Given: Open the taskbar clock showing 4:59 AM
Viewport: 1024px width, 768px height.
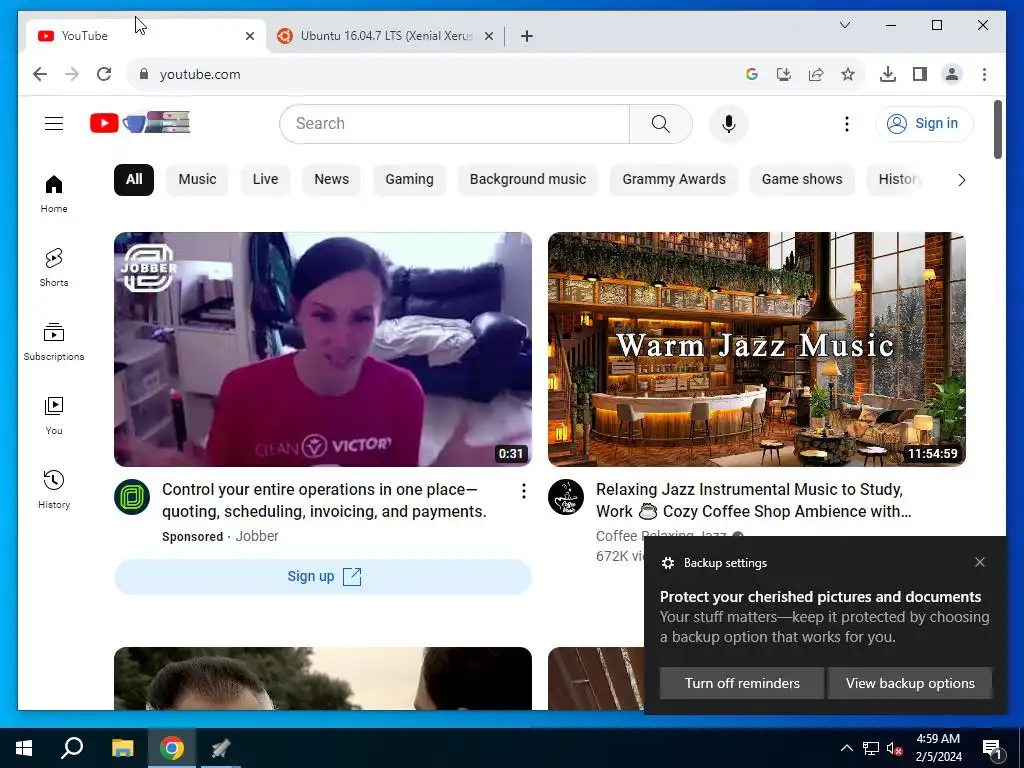Looking at the screenshot, I should [x=938, y=748].
